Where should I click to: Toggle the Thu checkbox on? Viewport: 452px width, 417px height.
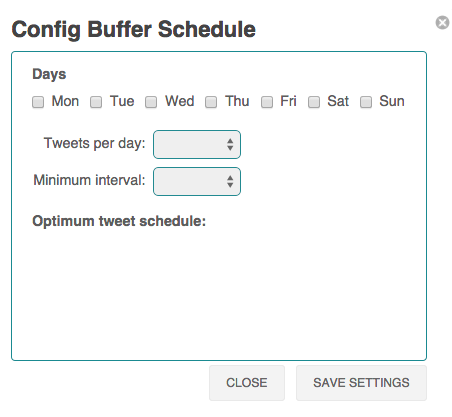coord(211,102)
